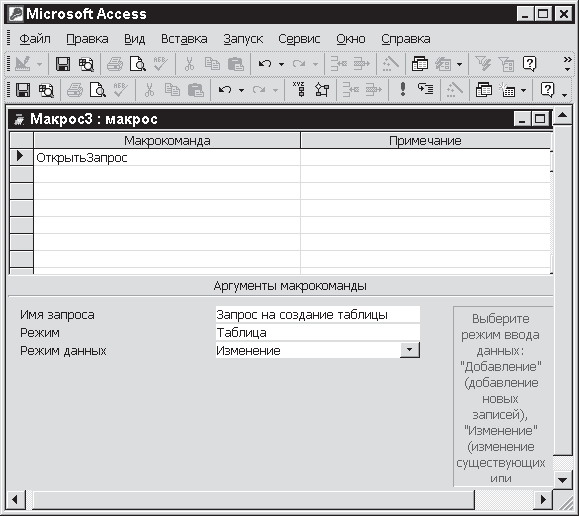Image resolution: width=579 pixels, height=516 pixels.
Task: Open the Сервис menu
Action: click(299, 39)
